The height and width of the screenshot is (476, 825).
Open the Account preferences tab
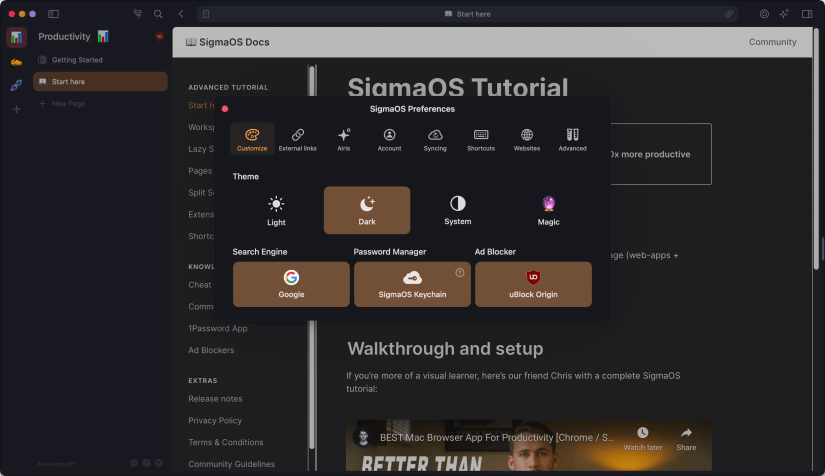point(389,139)
